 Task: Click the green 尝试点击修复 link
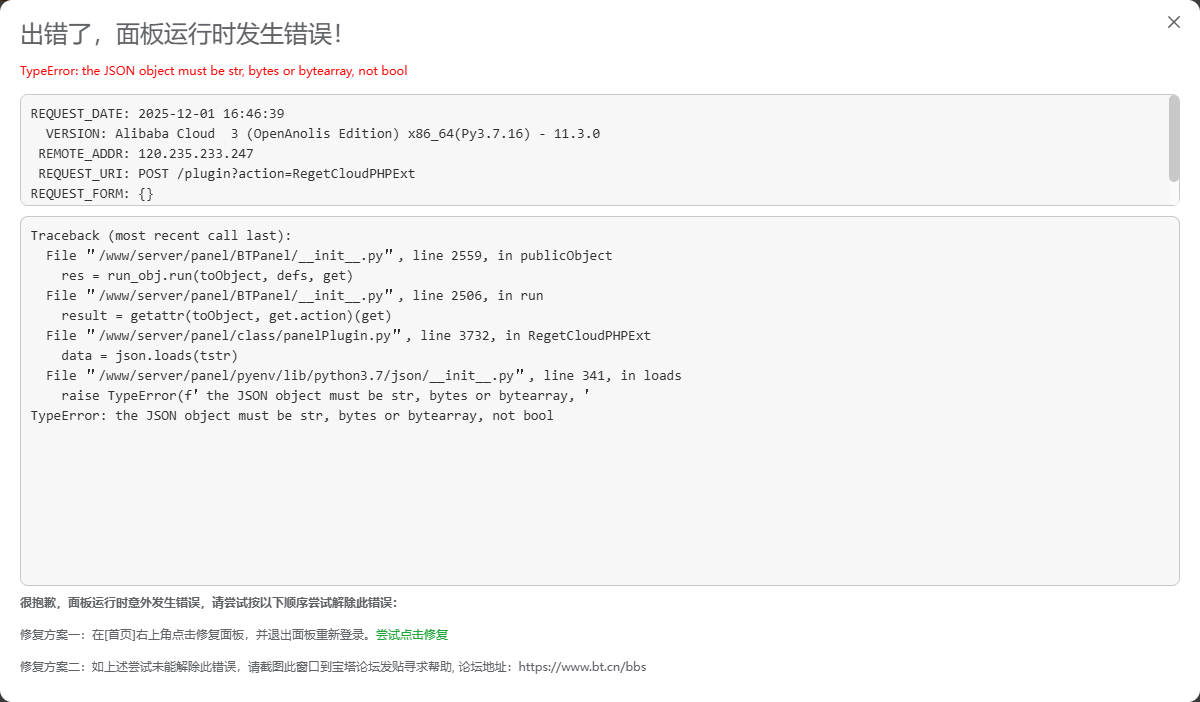point(412,635)
